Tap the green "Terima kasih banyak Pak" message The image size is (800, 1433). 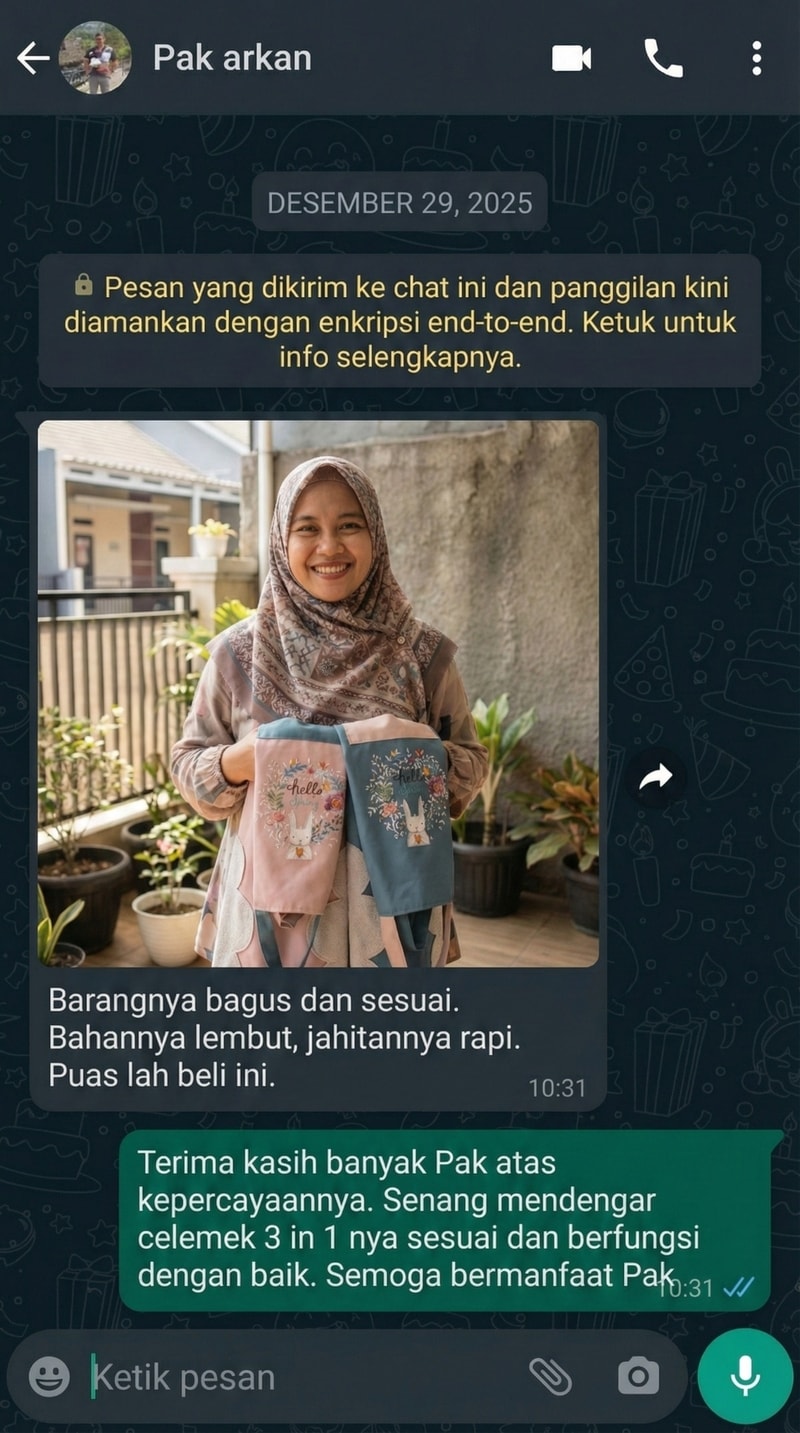[x=445, y=1220]
